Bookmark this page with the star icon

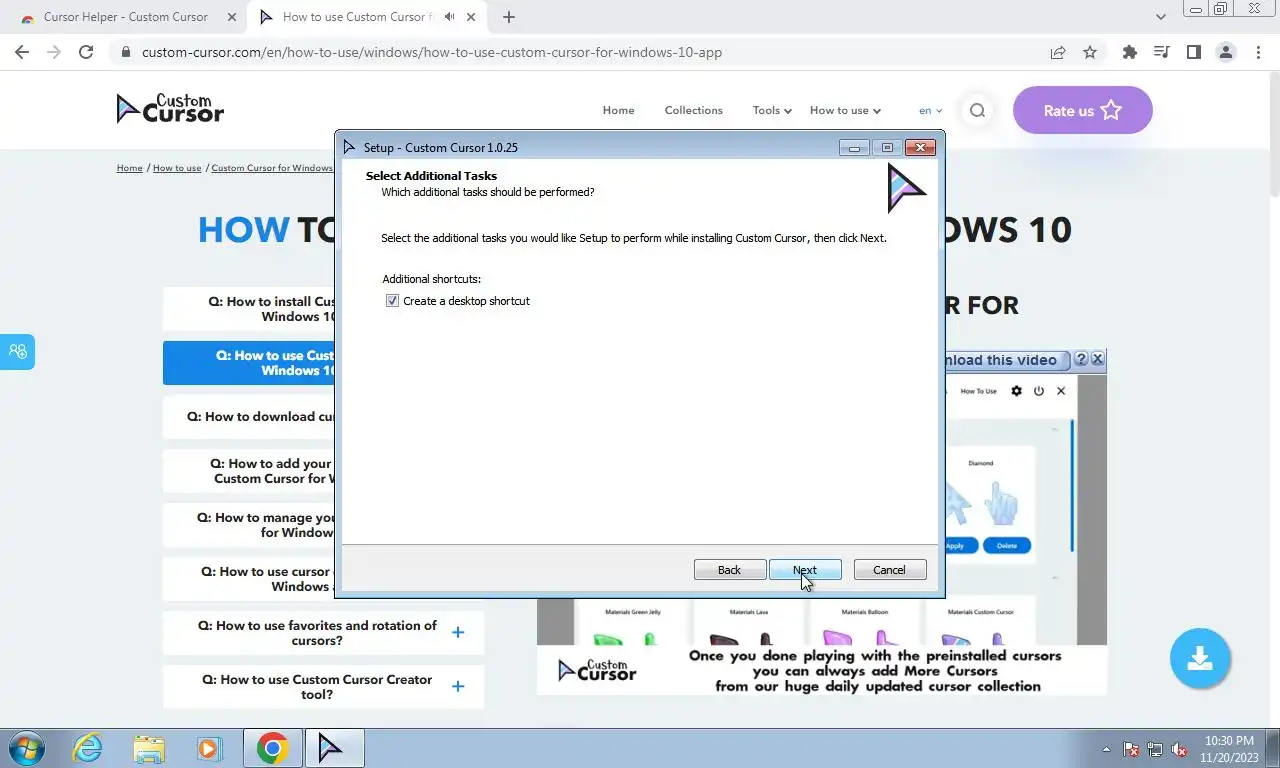point(1090,52)
